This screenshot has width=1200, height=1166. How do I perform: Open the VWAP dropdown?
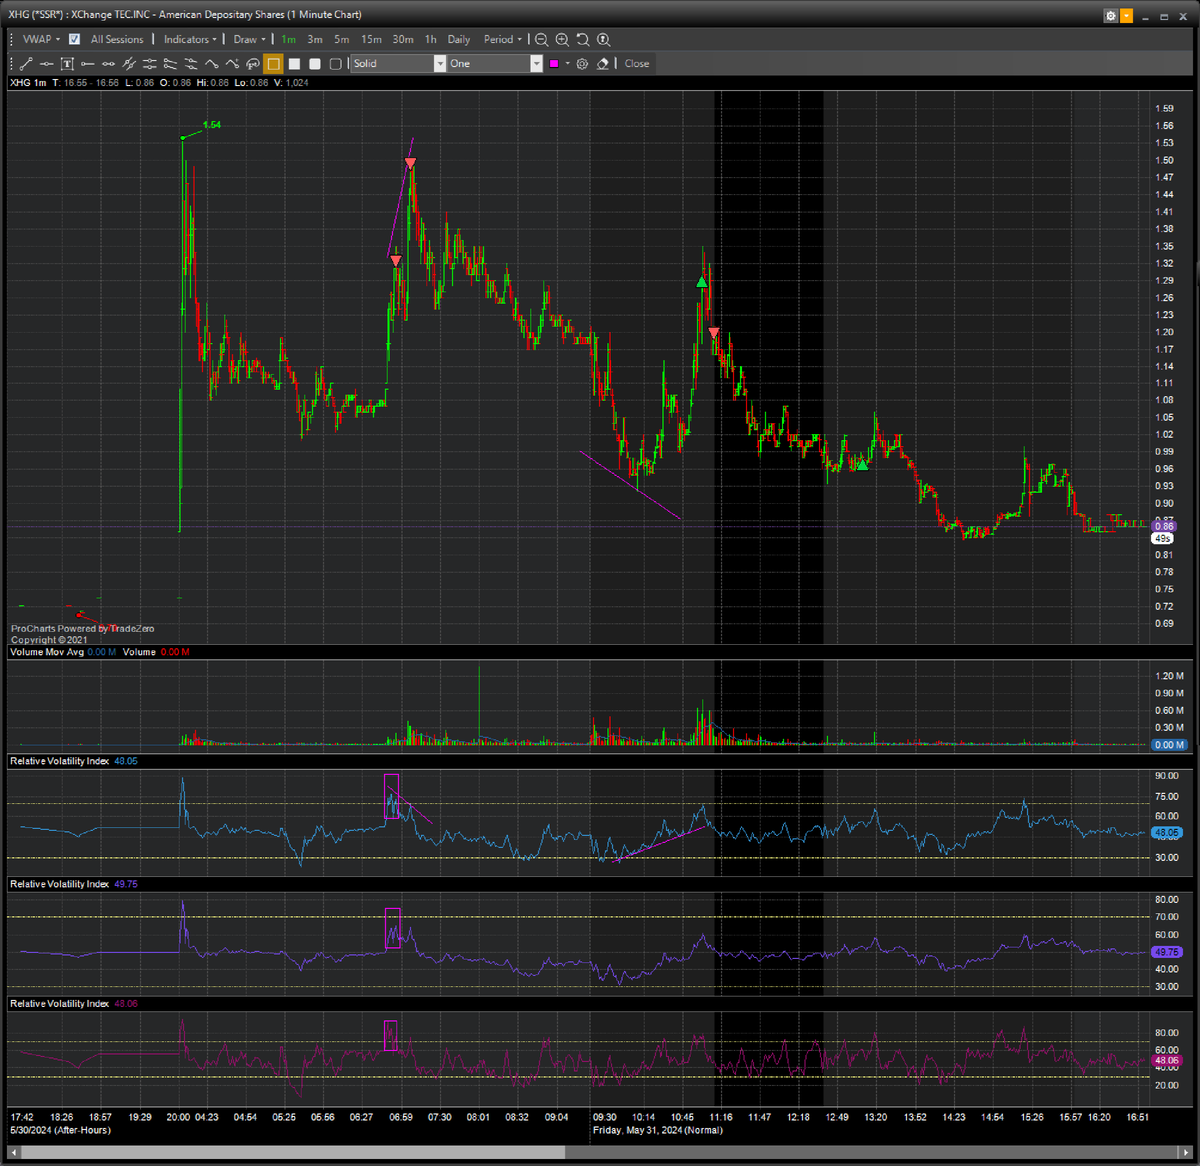(x=41, y=39)
